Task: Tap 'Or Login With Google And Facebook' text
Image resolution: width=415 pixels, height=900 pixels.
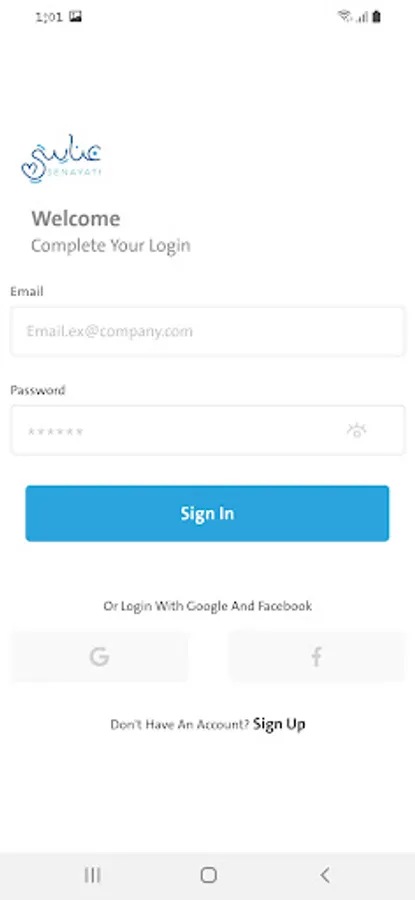Action: coord(208,606)
